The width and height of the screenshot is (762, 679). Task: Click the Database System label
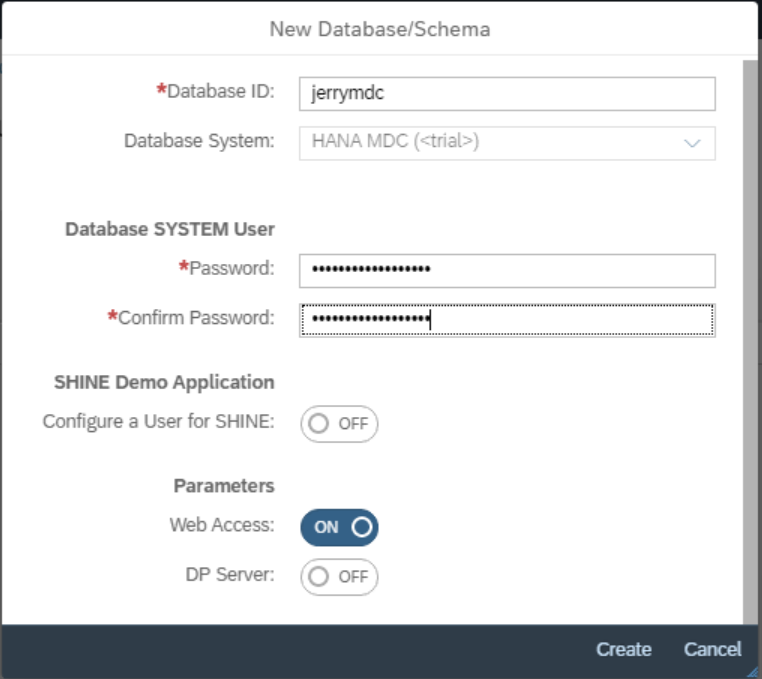coord(199,141)
